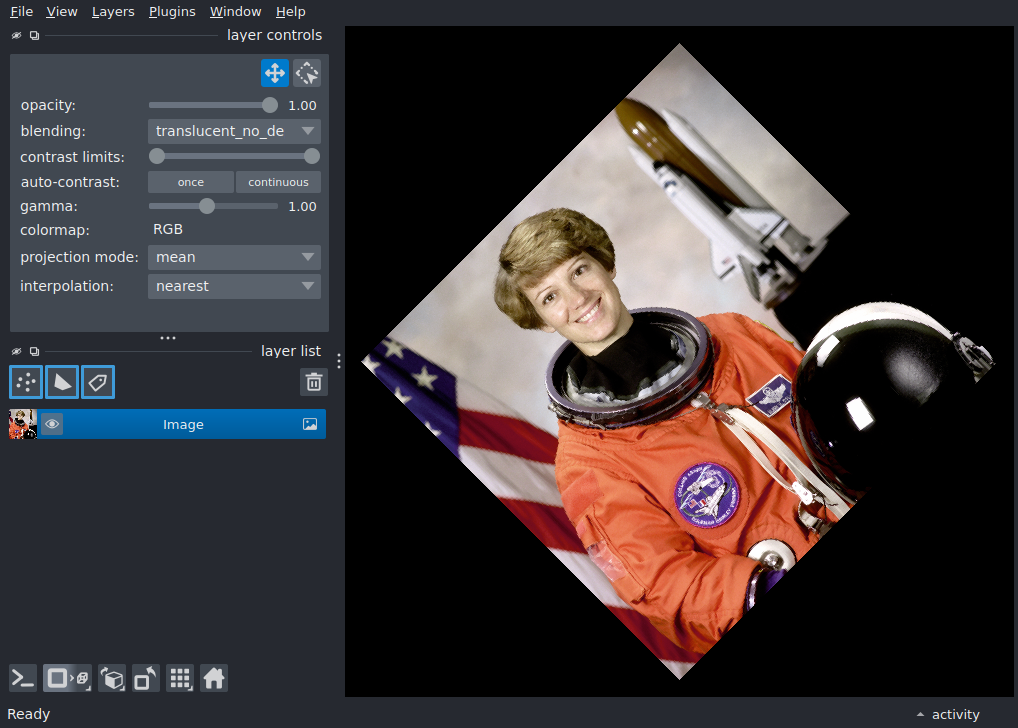Open the File menu
Viewport: 1018px width, 728px height.
(21, 12)
